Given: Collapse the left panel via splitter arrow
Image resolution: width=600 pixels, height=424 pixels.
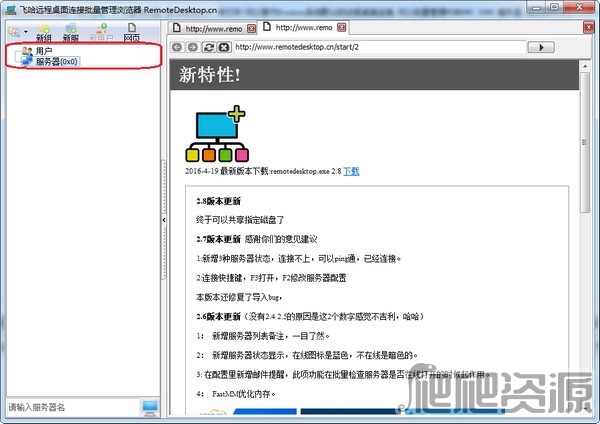Looking at the screenshot, I should tap(164, 220).
